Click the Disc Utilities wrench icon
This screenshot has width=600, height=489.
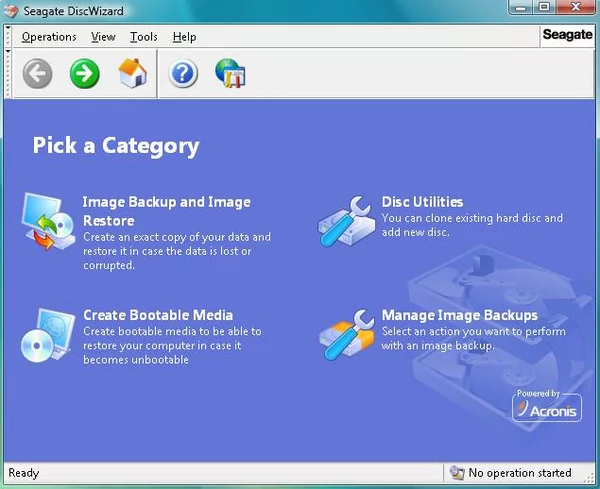pos(346,221)
